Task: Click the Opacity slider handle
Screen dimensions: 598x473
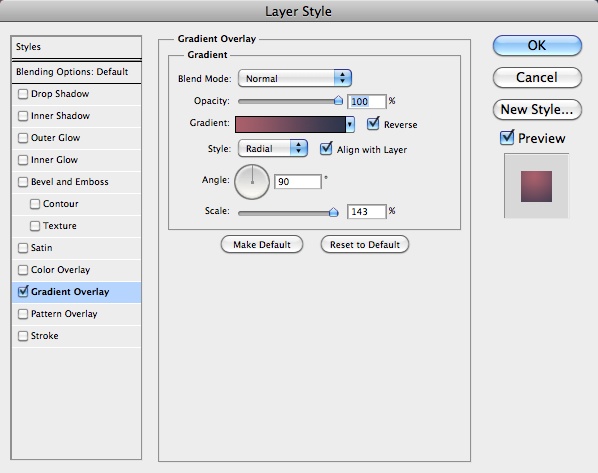Action: [x=338, y=100]
